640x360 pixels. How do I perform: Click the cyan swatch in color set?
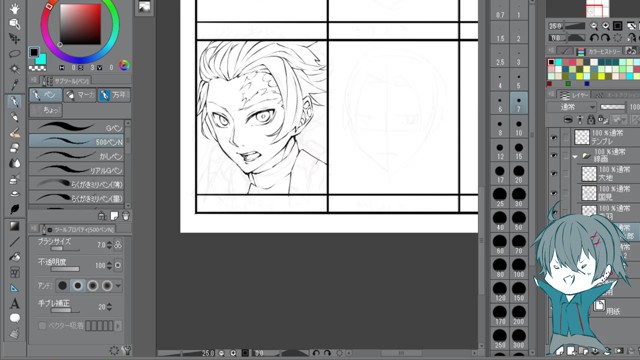[x=558, y=62]
